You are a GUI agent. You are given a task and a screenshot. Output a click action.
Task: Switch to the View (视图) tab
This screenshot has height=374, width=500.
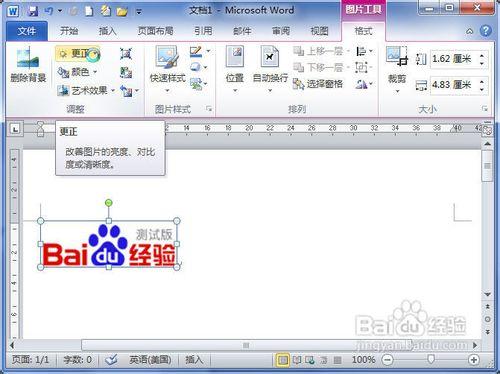point(319,31)
